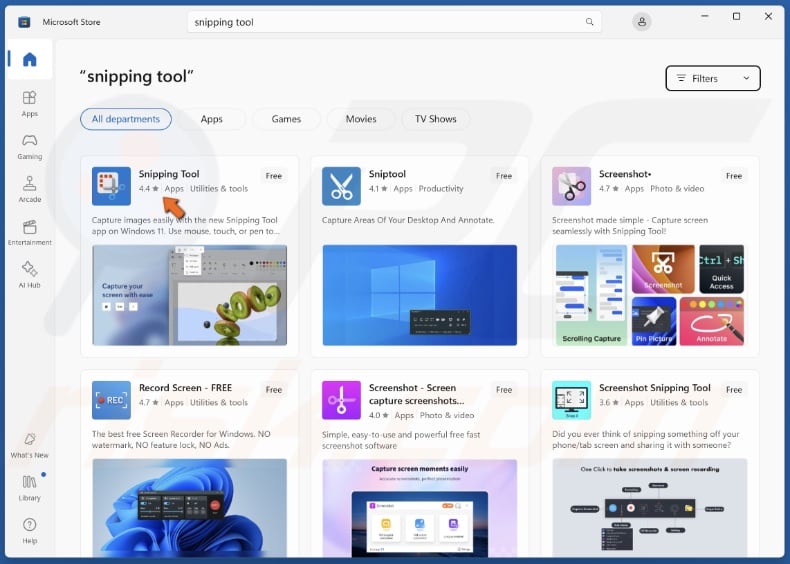Click the Did you ever think description text
Image resolution: width=790 pixels, height=564 pixels.
point(645,440)
